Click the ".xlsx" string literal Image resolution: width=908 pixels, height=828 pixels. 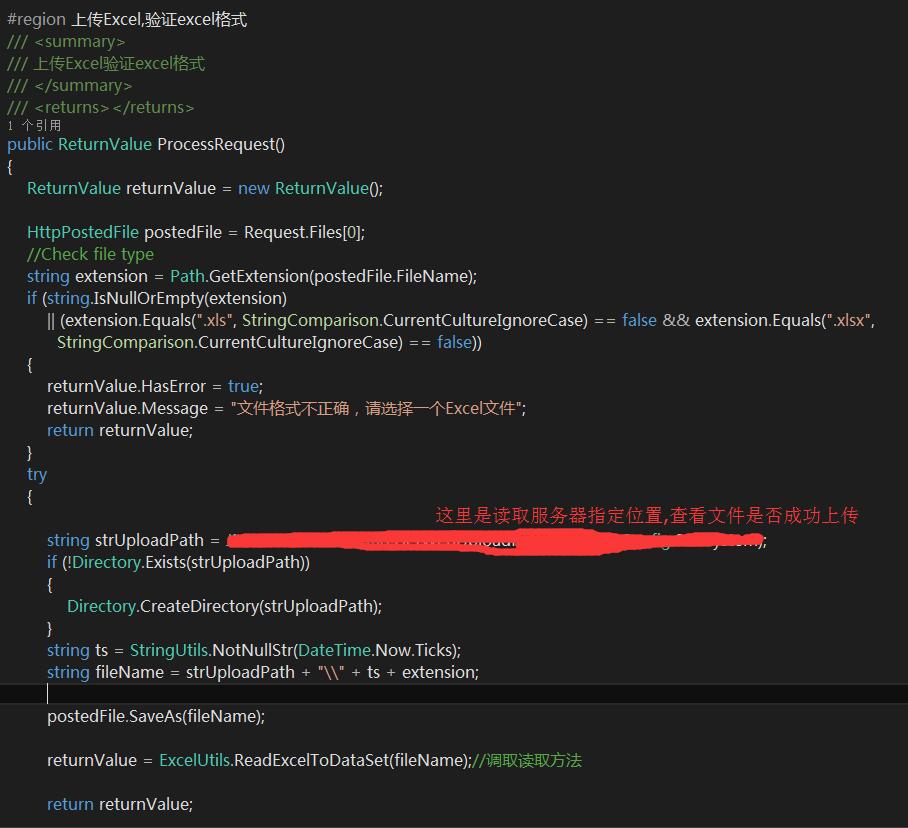(848, 320)
